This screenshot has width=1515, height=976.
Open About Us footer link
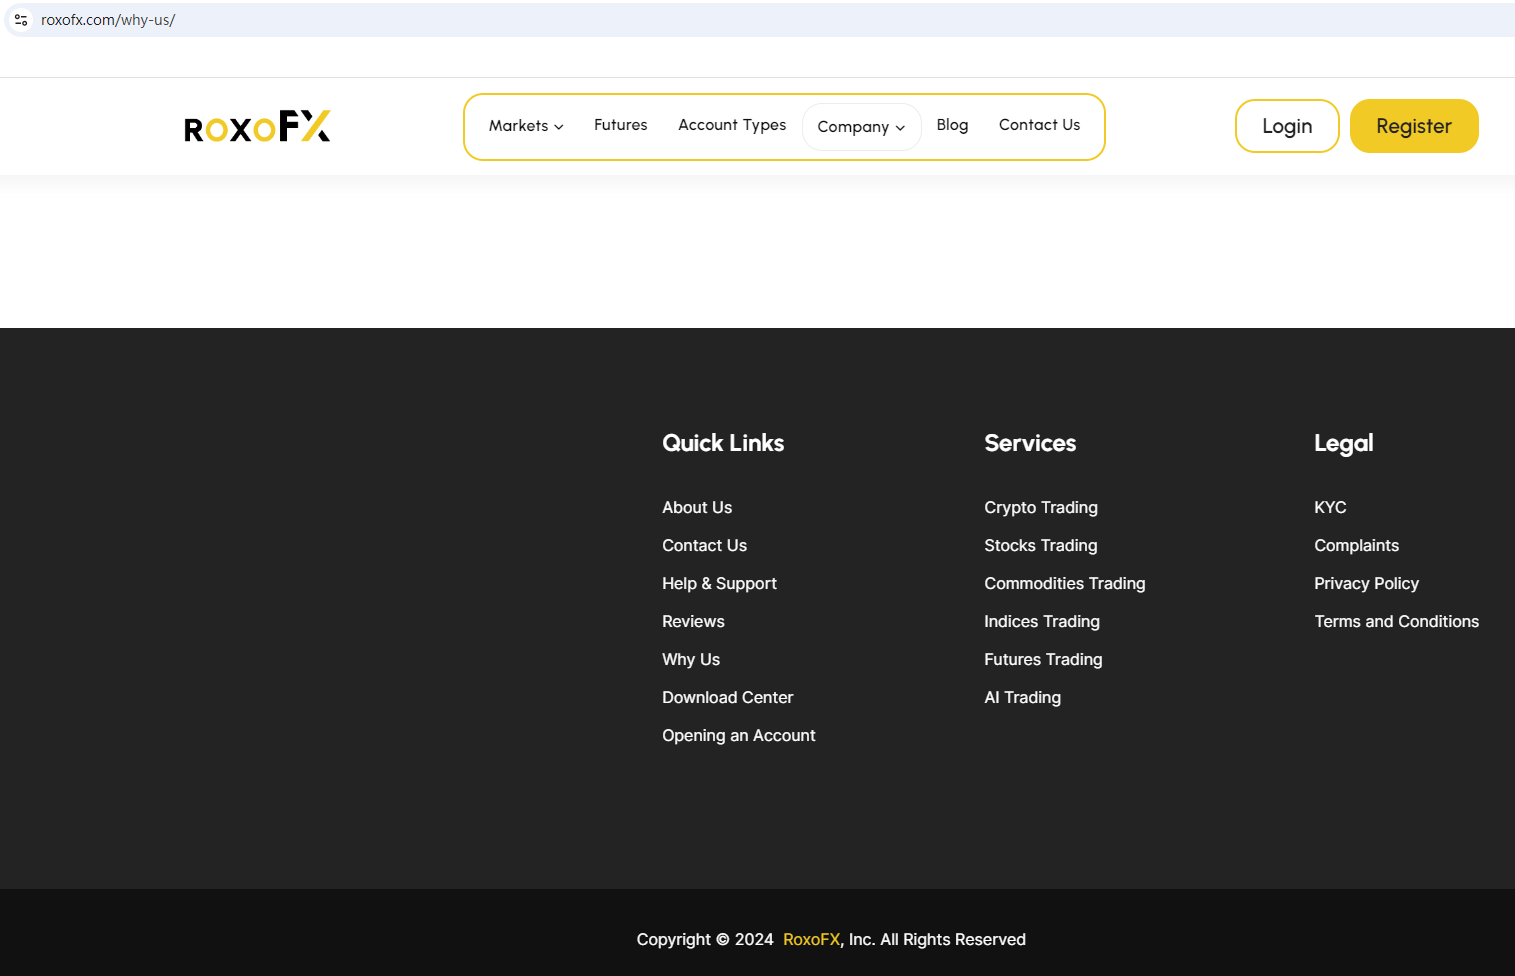(x=697, y=508)
